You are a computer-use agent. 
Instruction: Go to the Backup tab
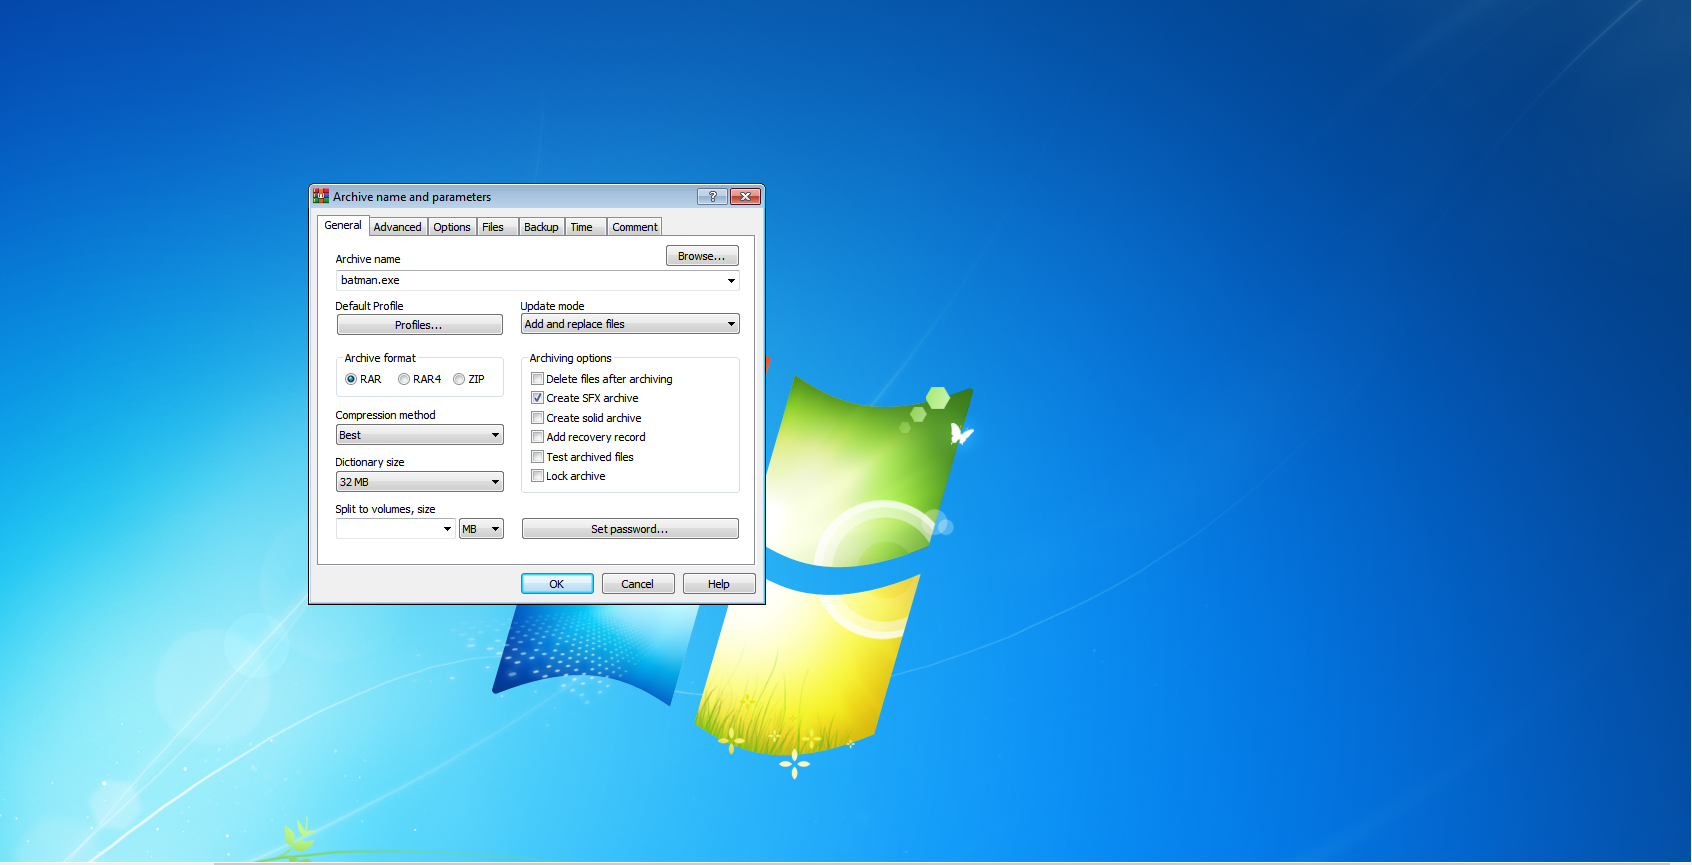541,227
